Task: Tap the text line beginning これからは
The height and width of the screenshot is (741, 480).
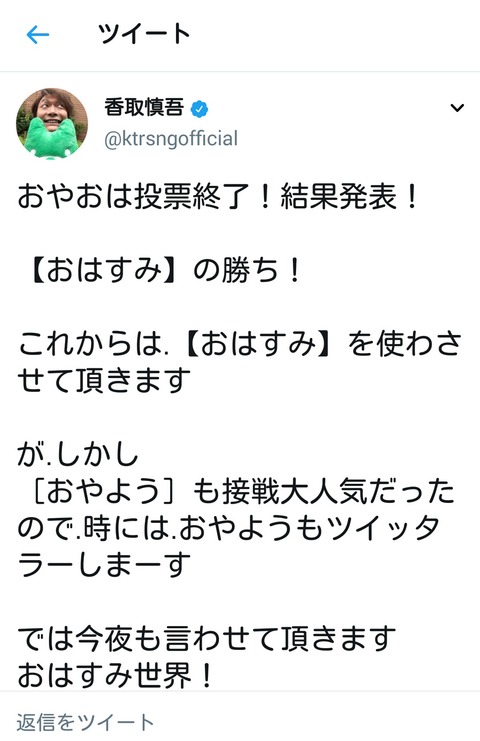Action: tap(240, 344)
